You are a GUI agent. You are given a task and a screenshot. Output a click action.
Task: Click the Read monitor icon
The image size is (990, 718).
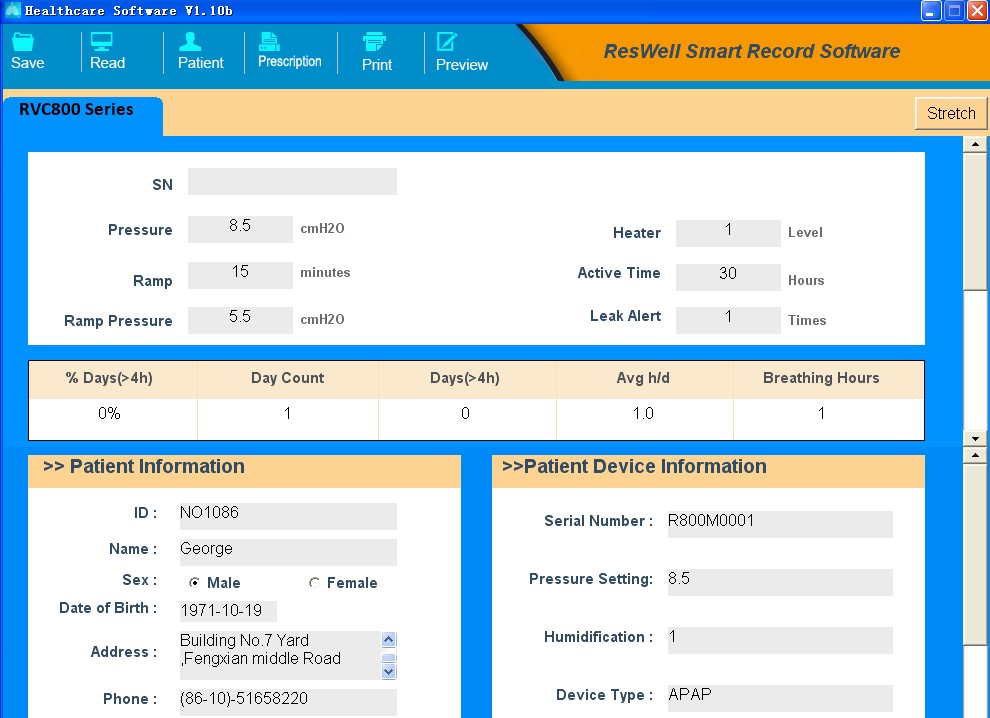[x=102, y=42]
